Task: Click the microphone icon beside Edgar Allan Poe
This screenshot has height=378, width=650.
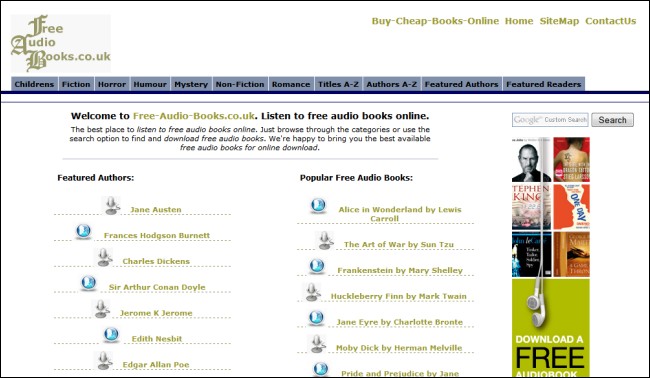Action: coord(103,361)
